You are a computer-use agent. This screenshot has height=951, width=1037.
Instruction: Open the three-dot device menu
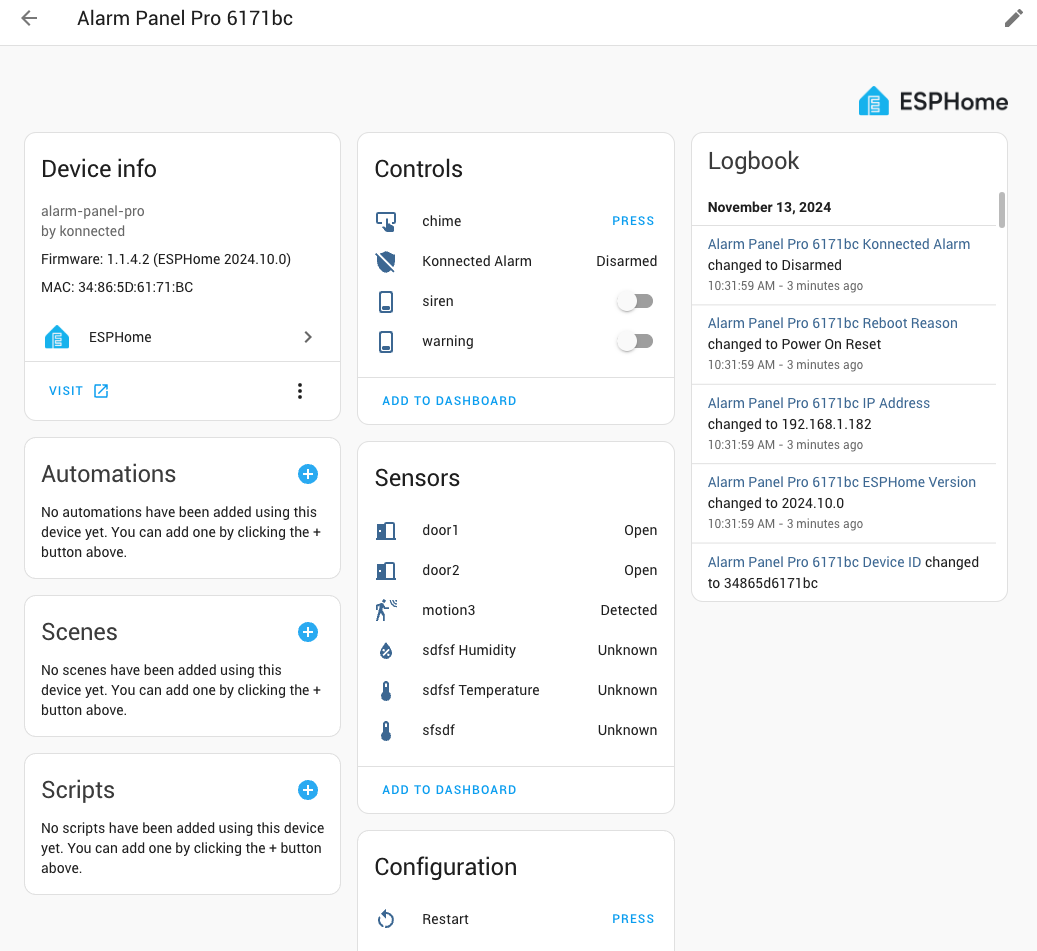pyautogui.click(x=299, y=391)
